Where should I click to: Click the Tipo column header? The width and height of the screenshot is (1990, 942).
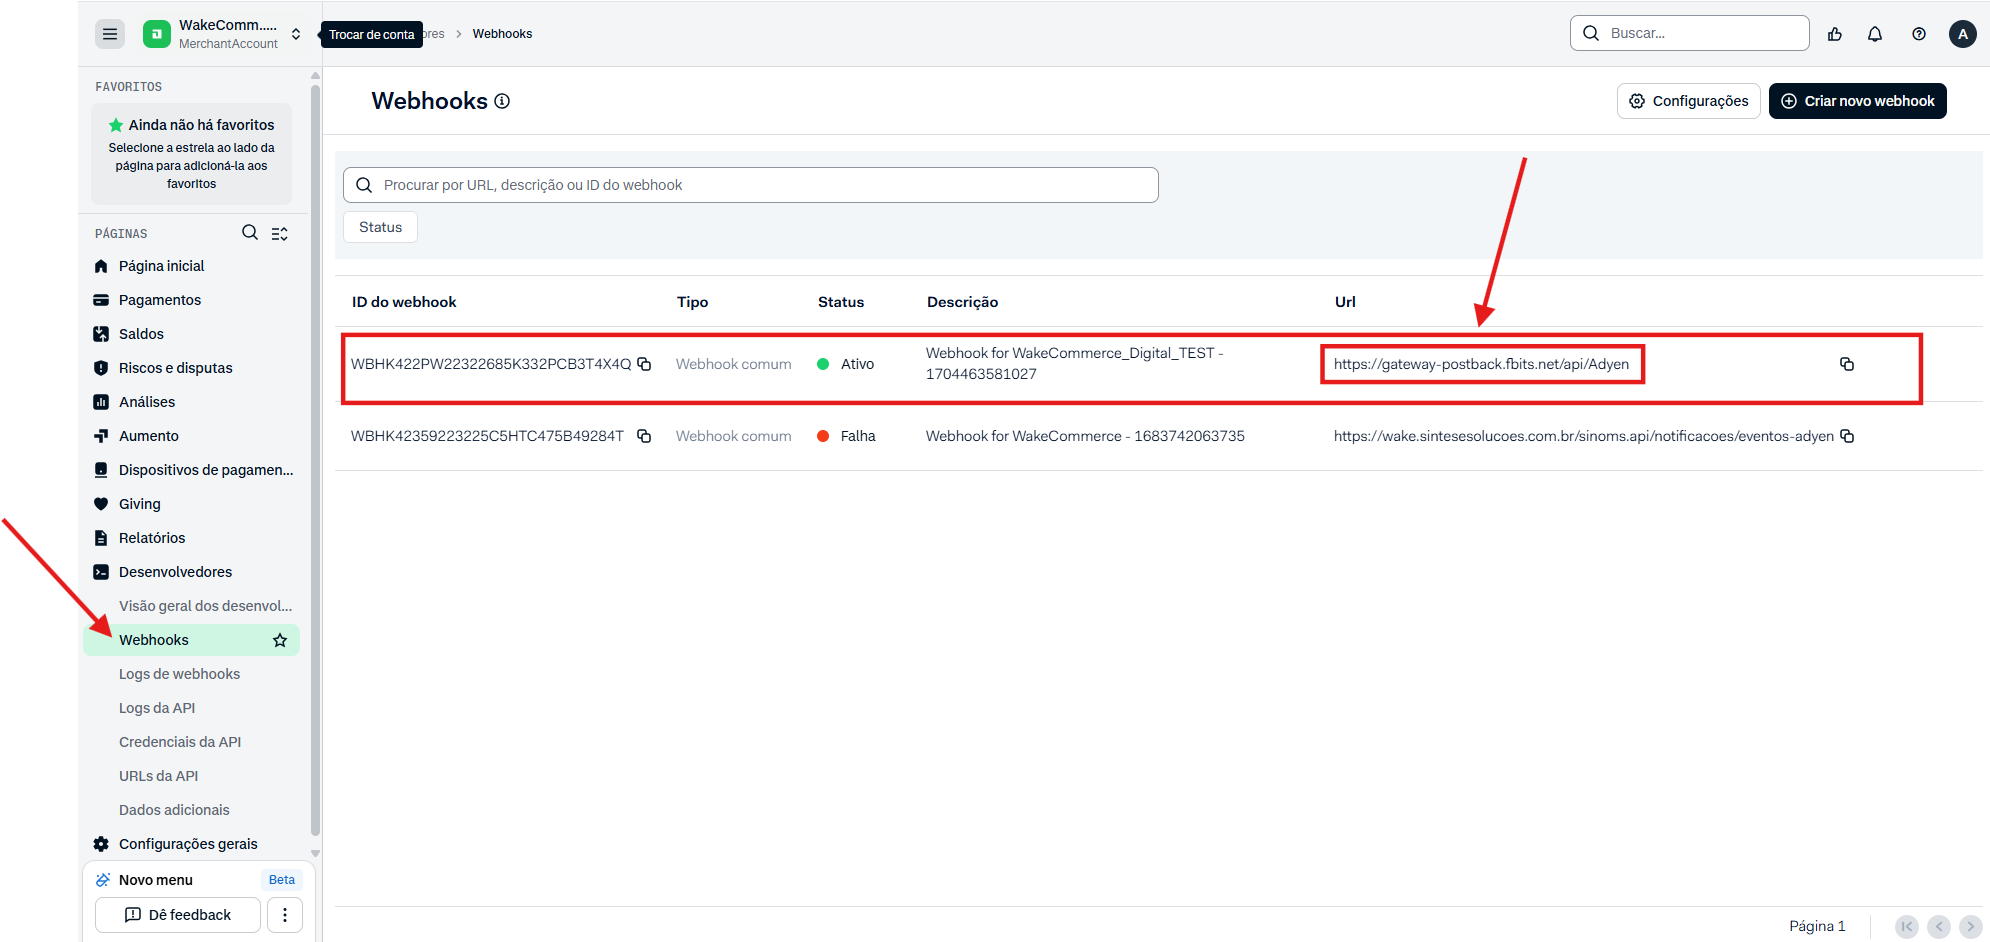692,302
